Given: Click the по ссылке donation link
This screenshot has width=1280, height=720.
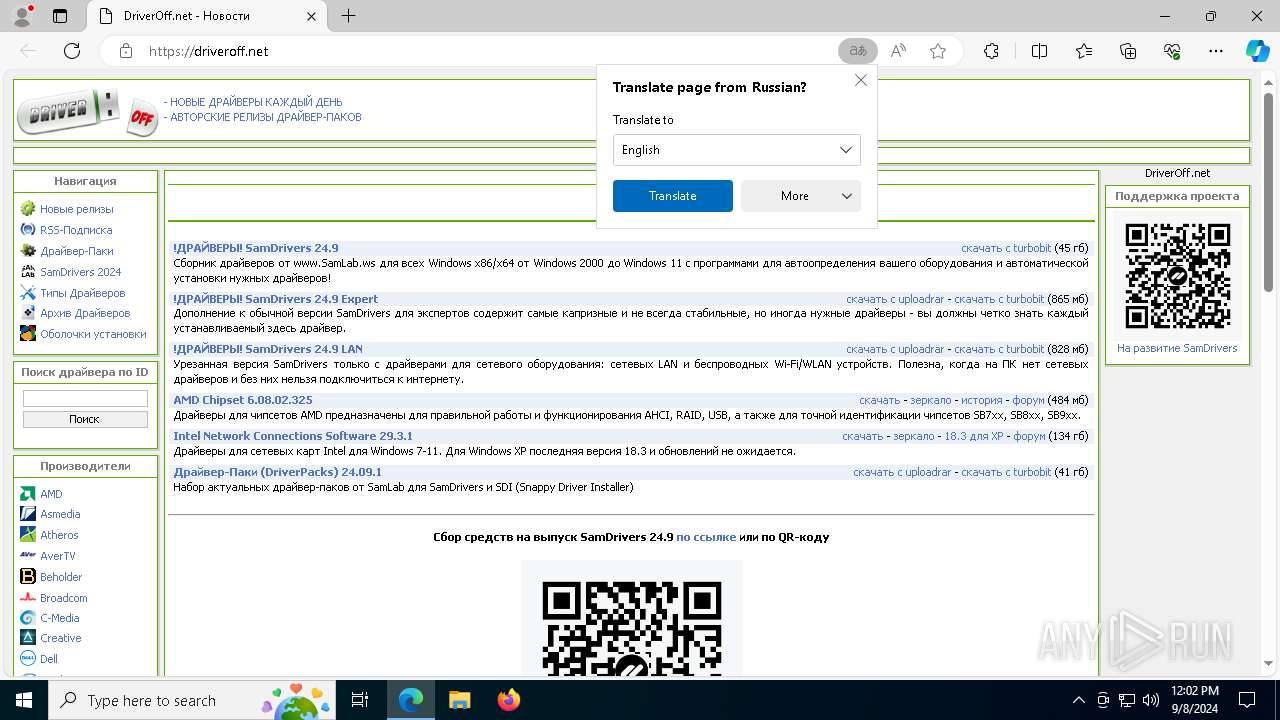Looking at the screenshot, I should [706, 537].
